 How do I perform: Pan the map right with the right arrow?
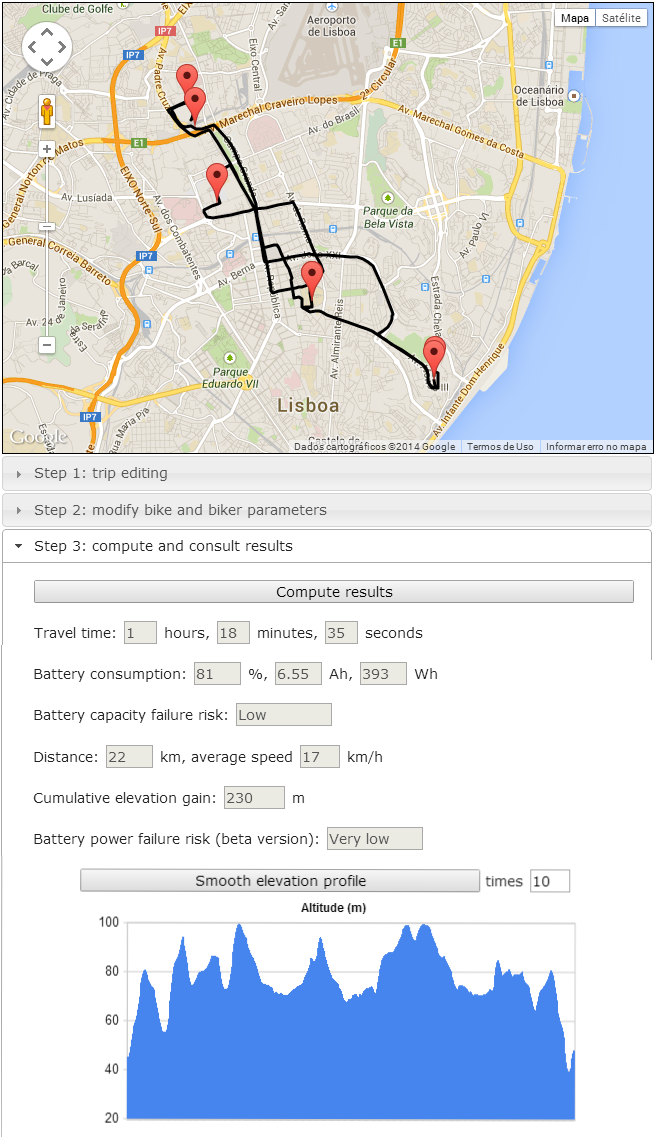click(62, 47)
